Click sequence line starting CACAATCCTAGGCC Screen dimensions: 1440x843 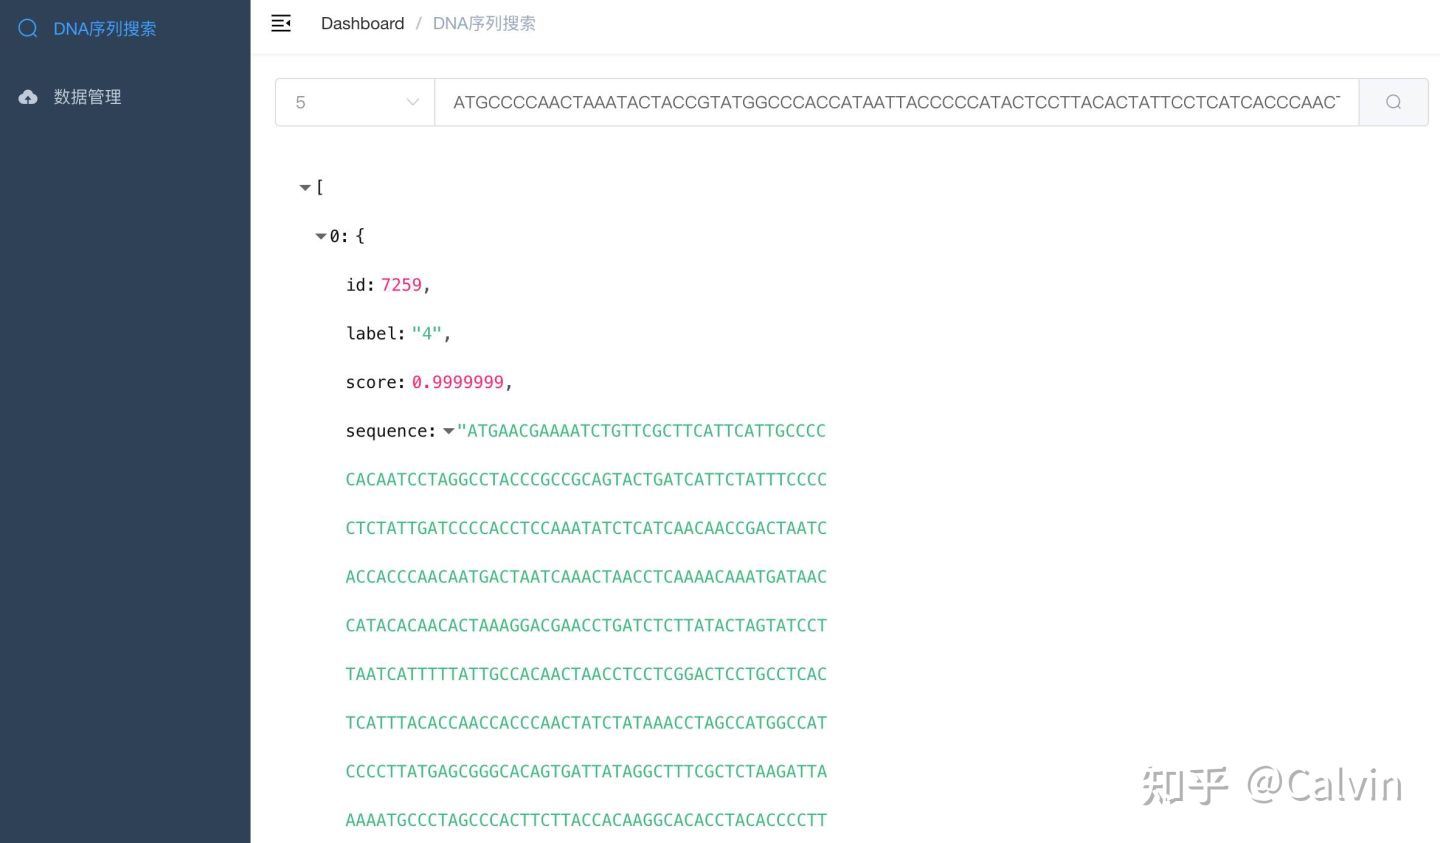click(586, 479)
